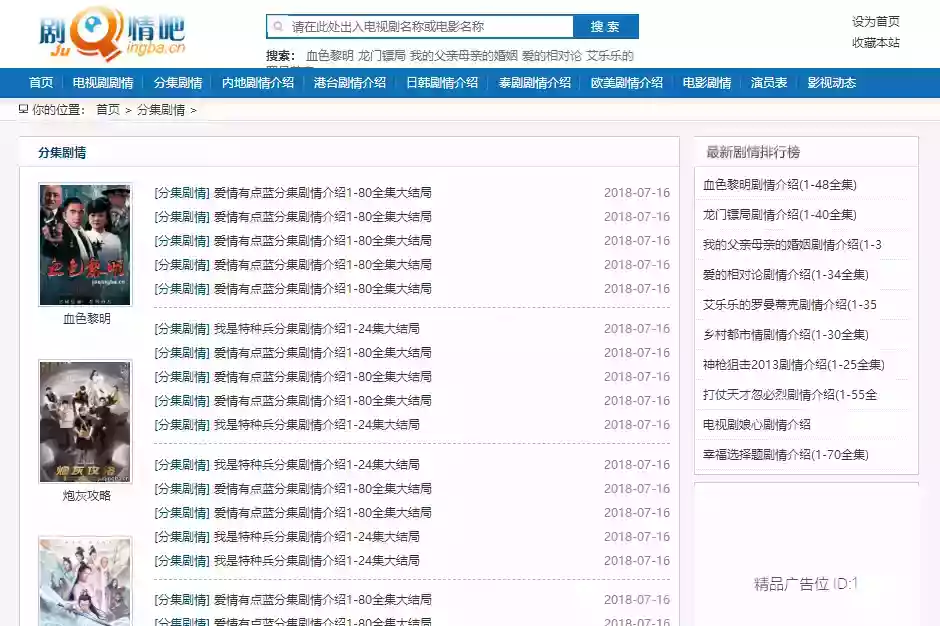
Task: Click the location icon before 你的位置
Action: click(x=23, y=109)
